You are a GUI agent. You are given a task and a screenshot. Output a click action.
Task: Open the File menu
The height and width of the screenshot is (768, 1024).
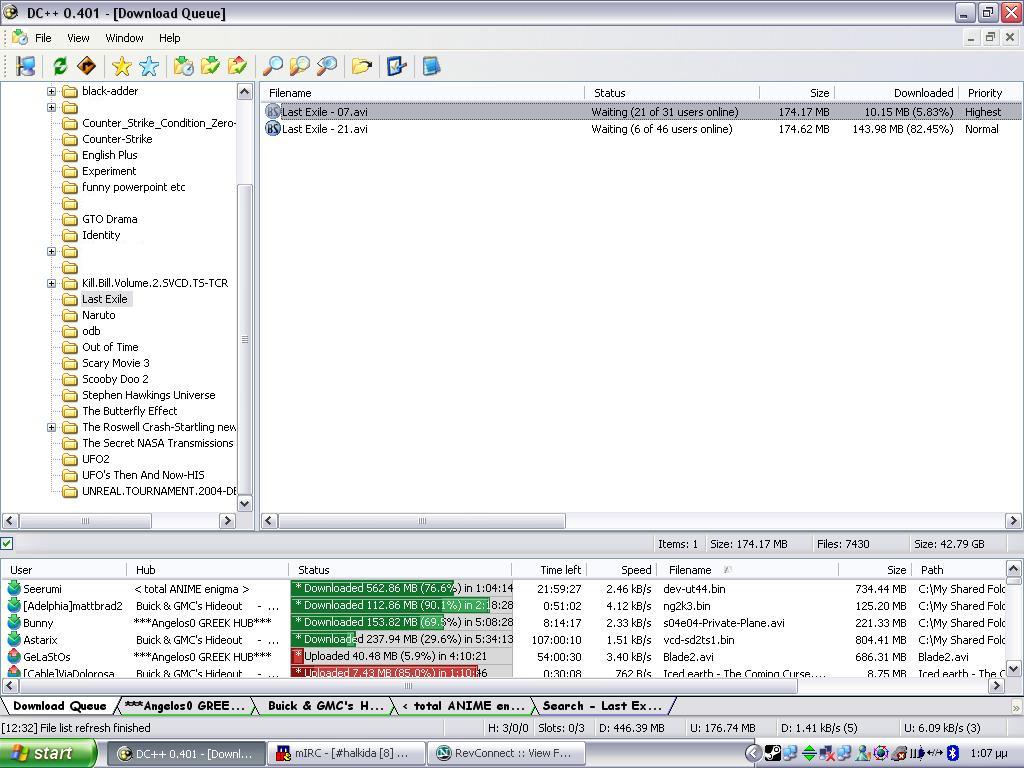43,38
